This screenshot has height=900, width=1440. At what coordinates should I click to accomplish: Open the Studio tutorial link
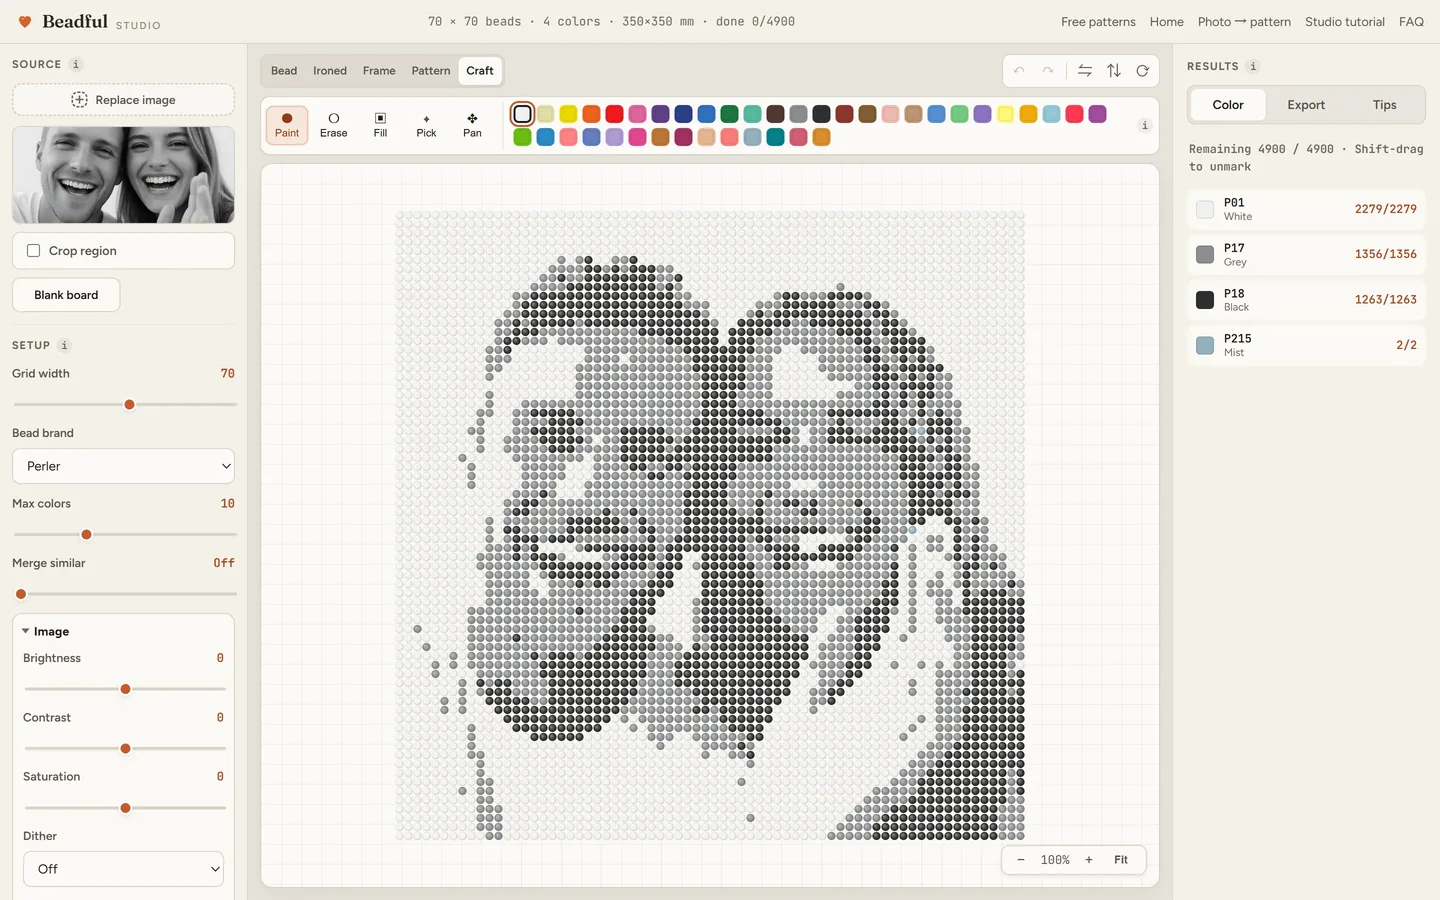click(1345, 22)
